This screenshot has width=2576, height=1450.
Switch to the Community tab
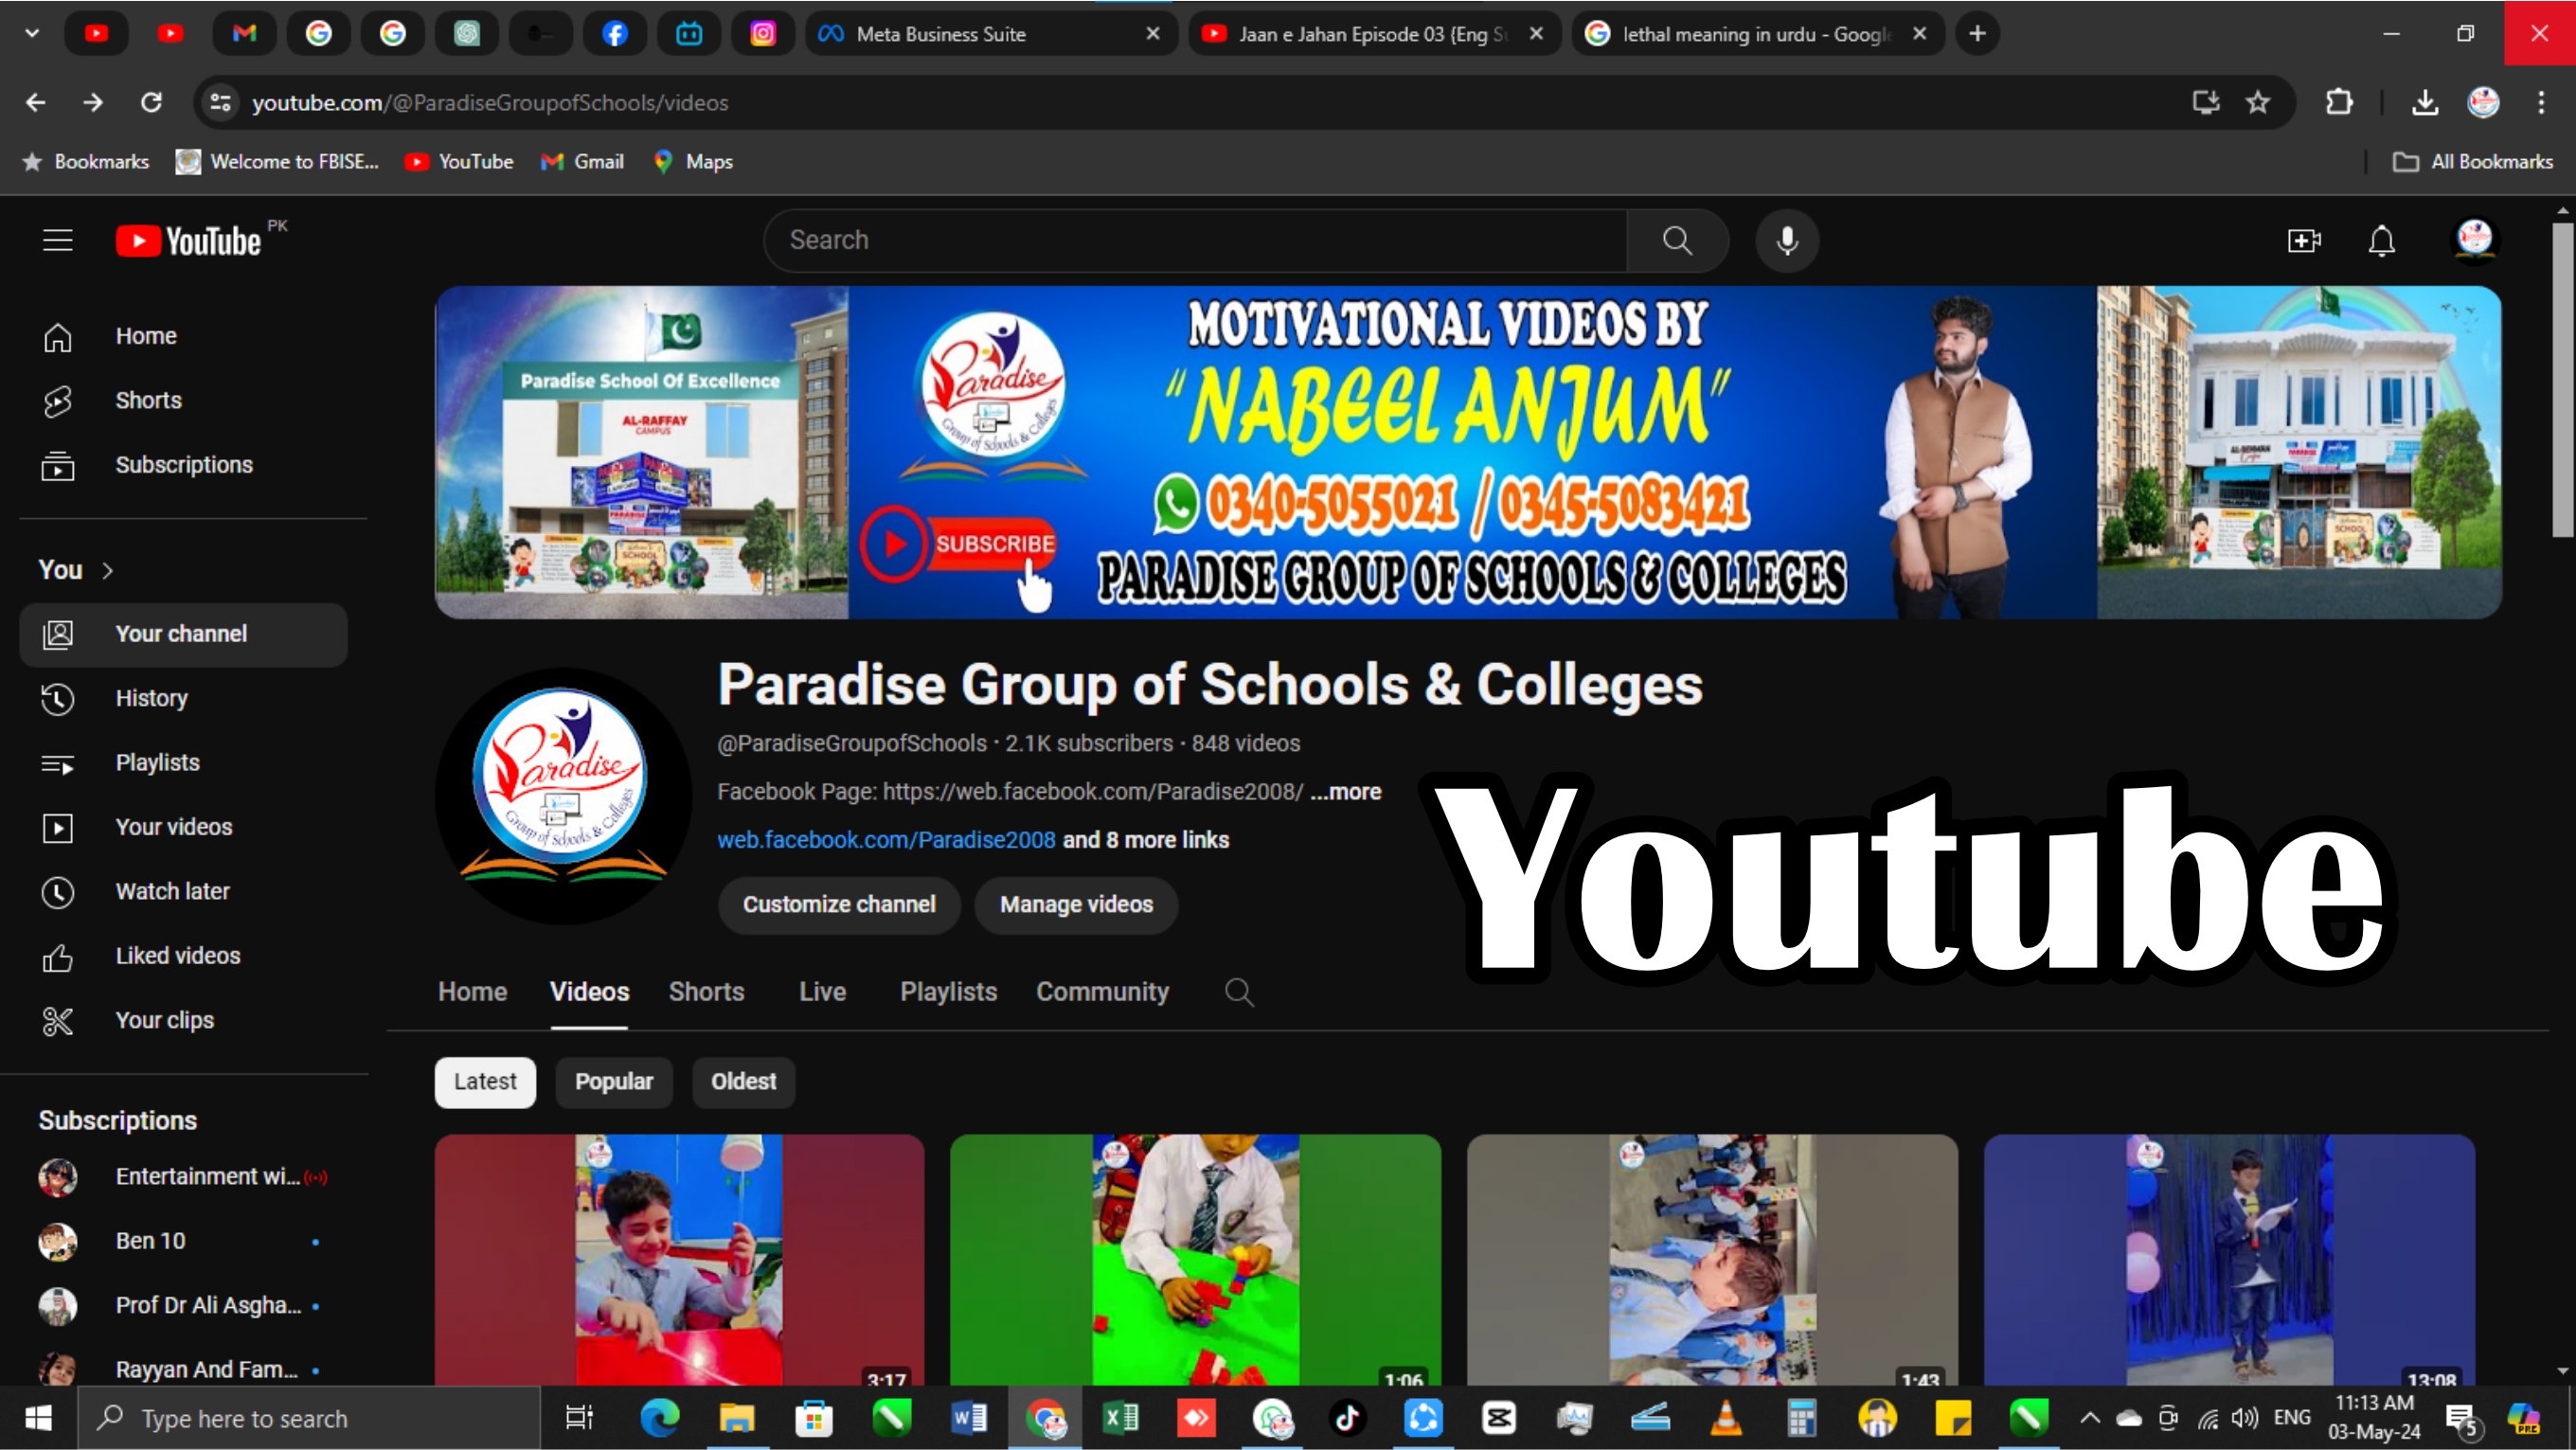[1101, 991]
